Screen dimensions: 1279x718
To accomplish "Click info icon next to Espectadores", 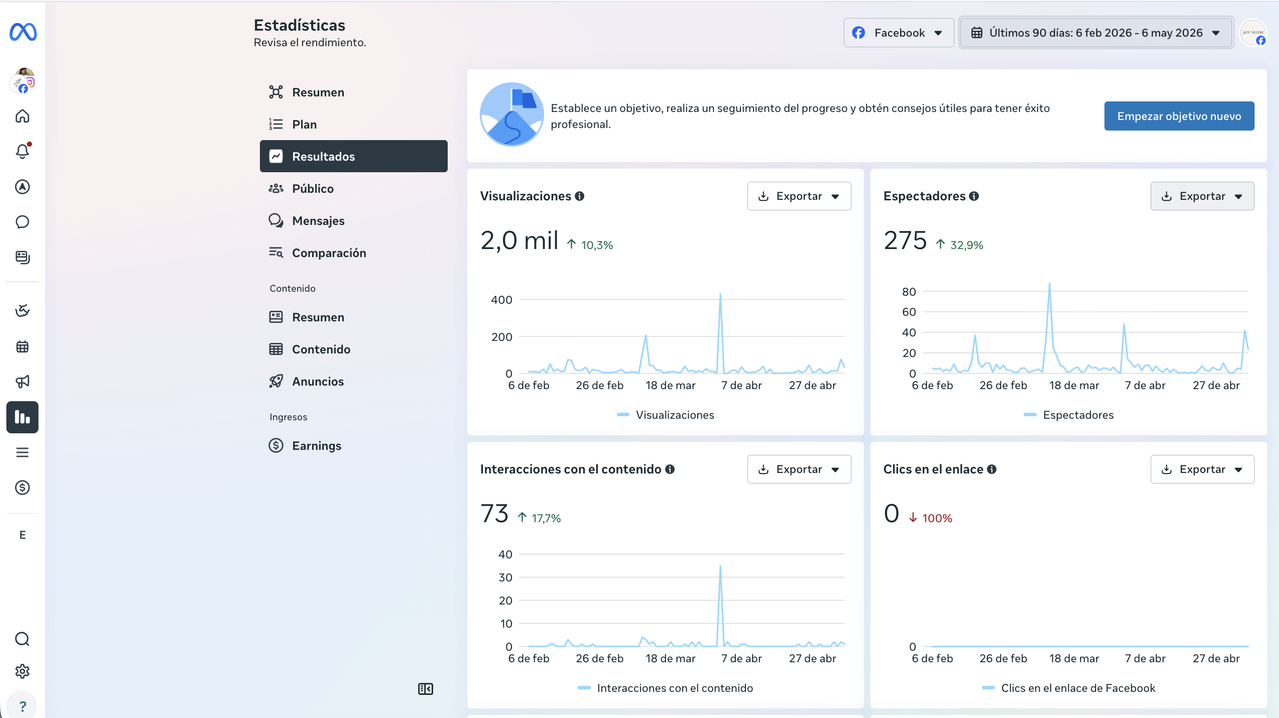I will [x=974, y=196].
